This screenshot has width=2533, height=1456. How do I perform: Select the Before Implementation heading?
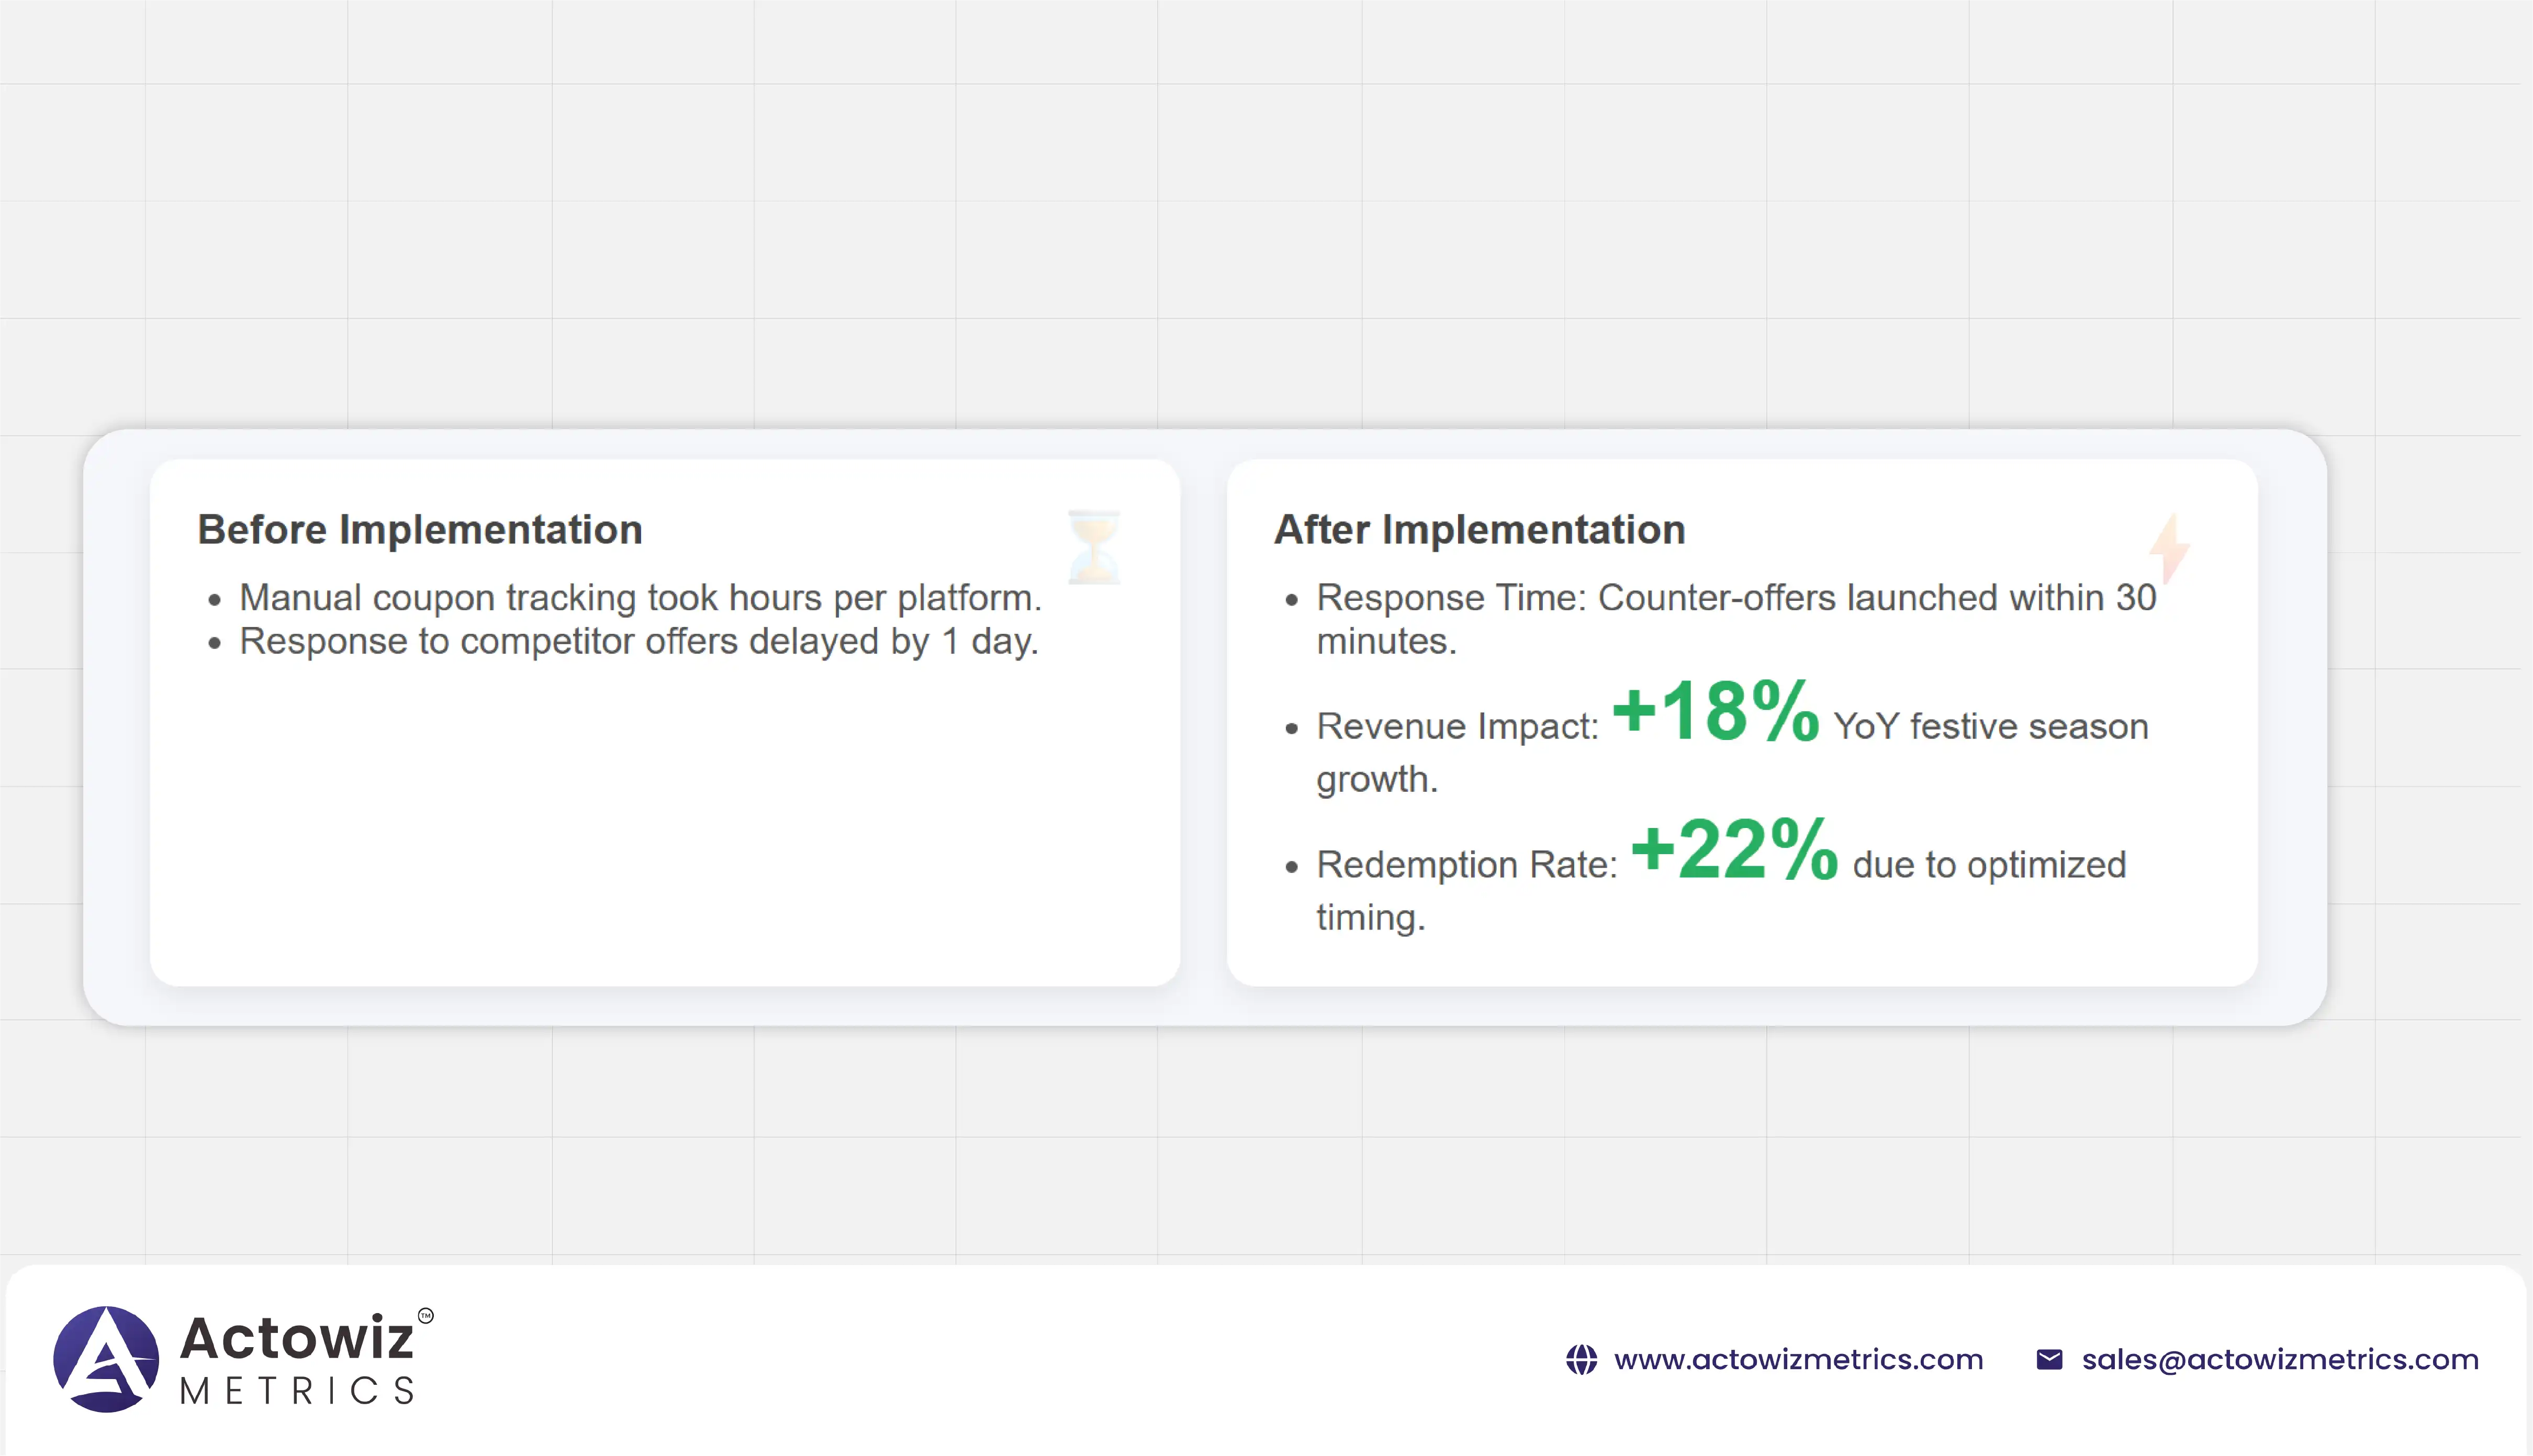point(420,530)
